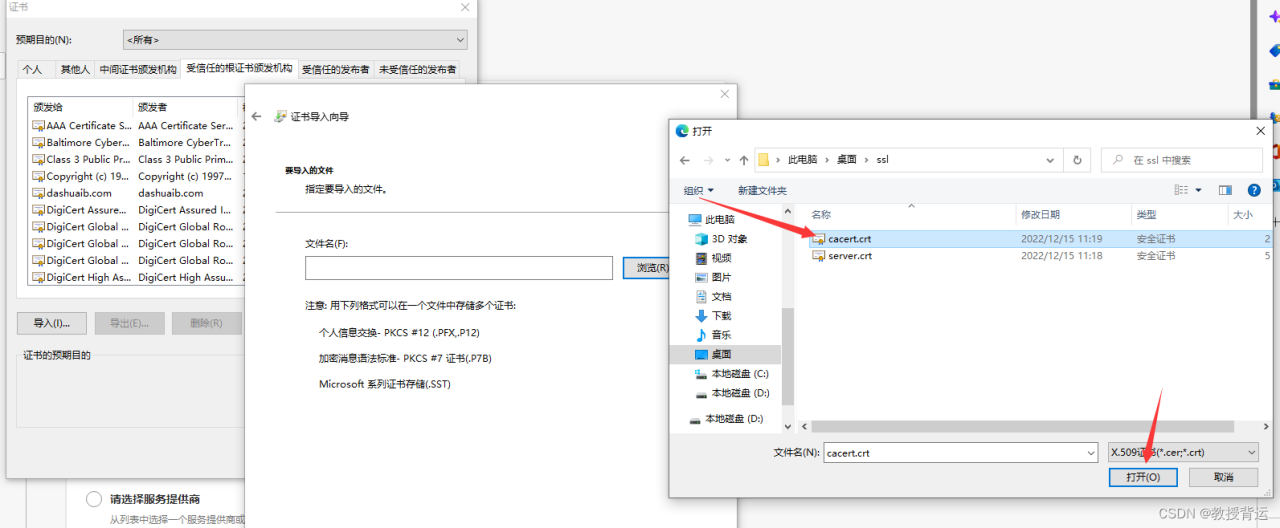Click the wizard back arrow
This screenshot has height=528, width=1280.
pyautogui.click(x=256, y=117)
